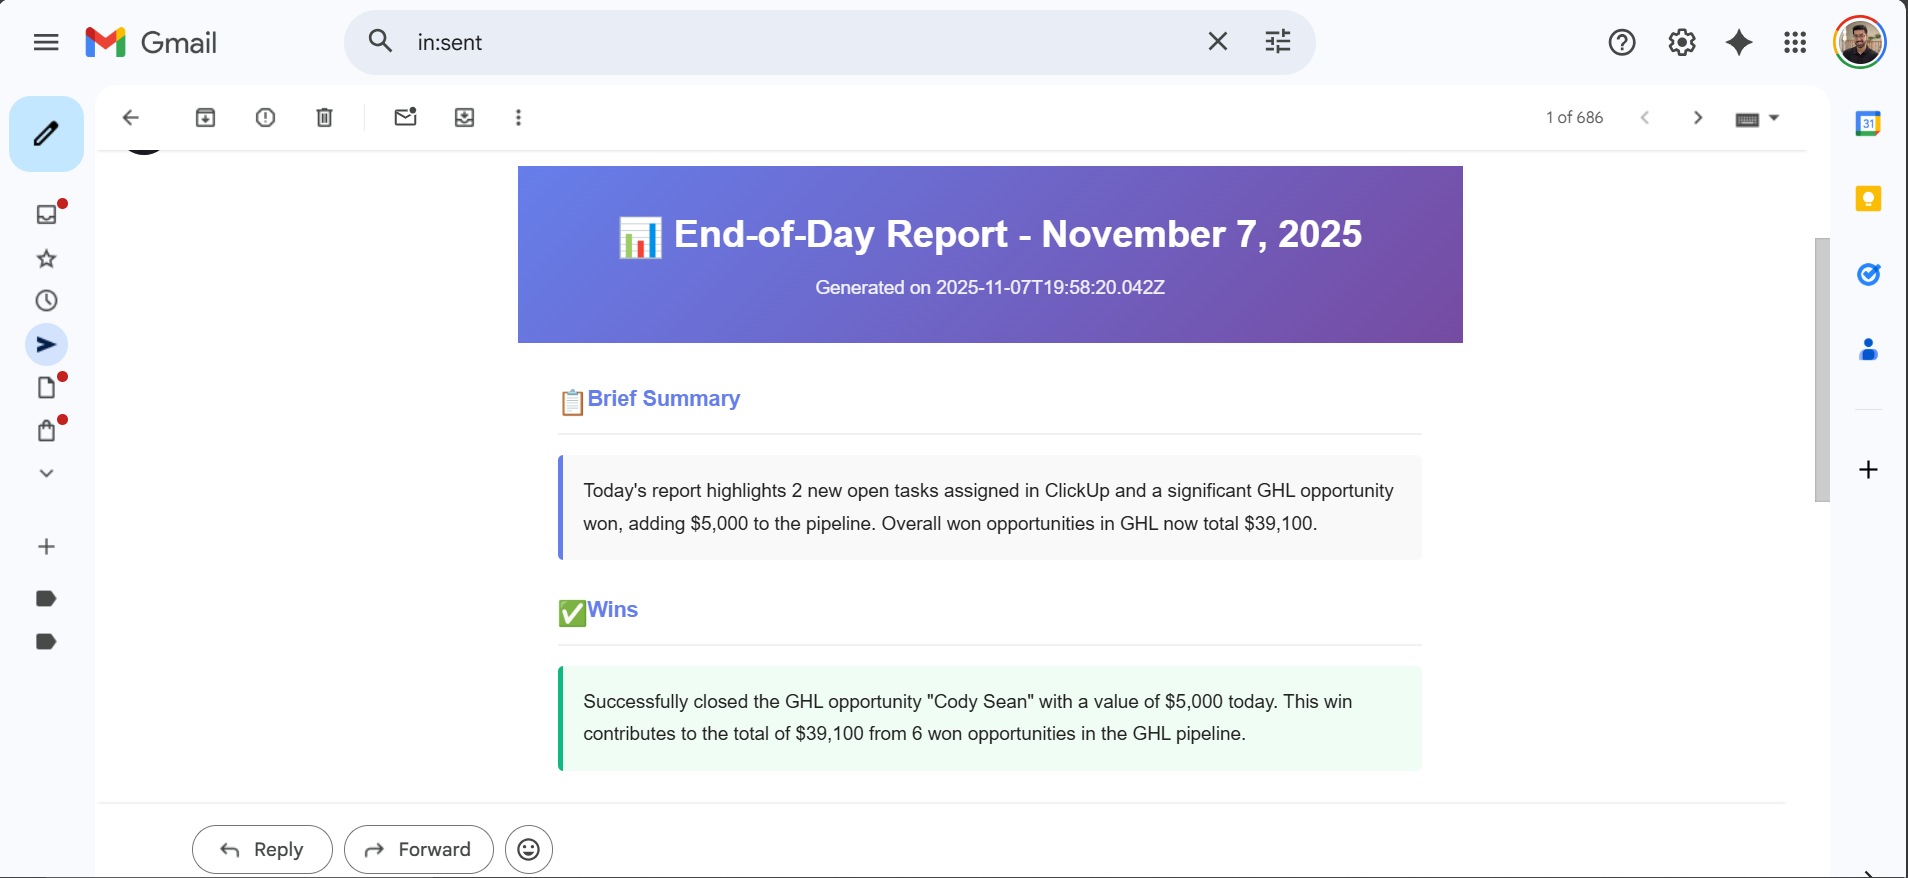Screen dimensions: 1908x878
Task: Open Gemini sparkle icon
Action: coord(1739,42)
